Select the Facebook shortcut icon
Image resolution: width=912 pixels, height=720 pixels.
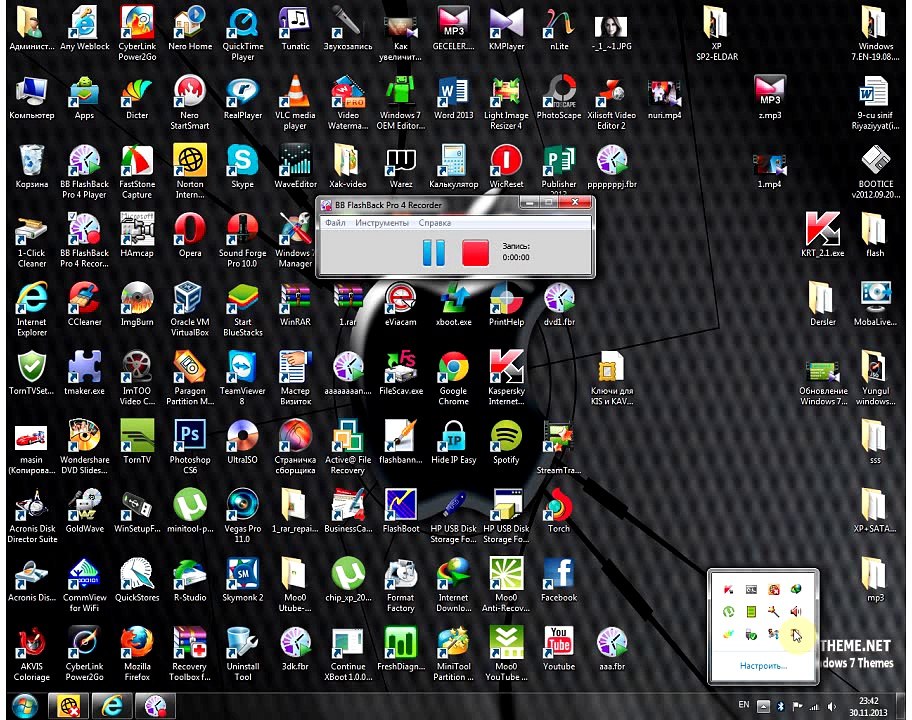pos(558,580)
